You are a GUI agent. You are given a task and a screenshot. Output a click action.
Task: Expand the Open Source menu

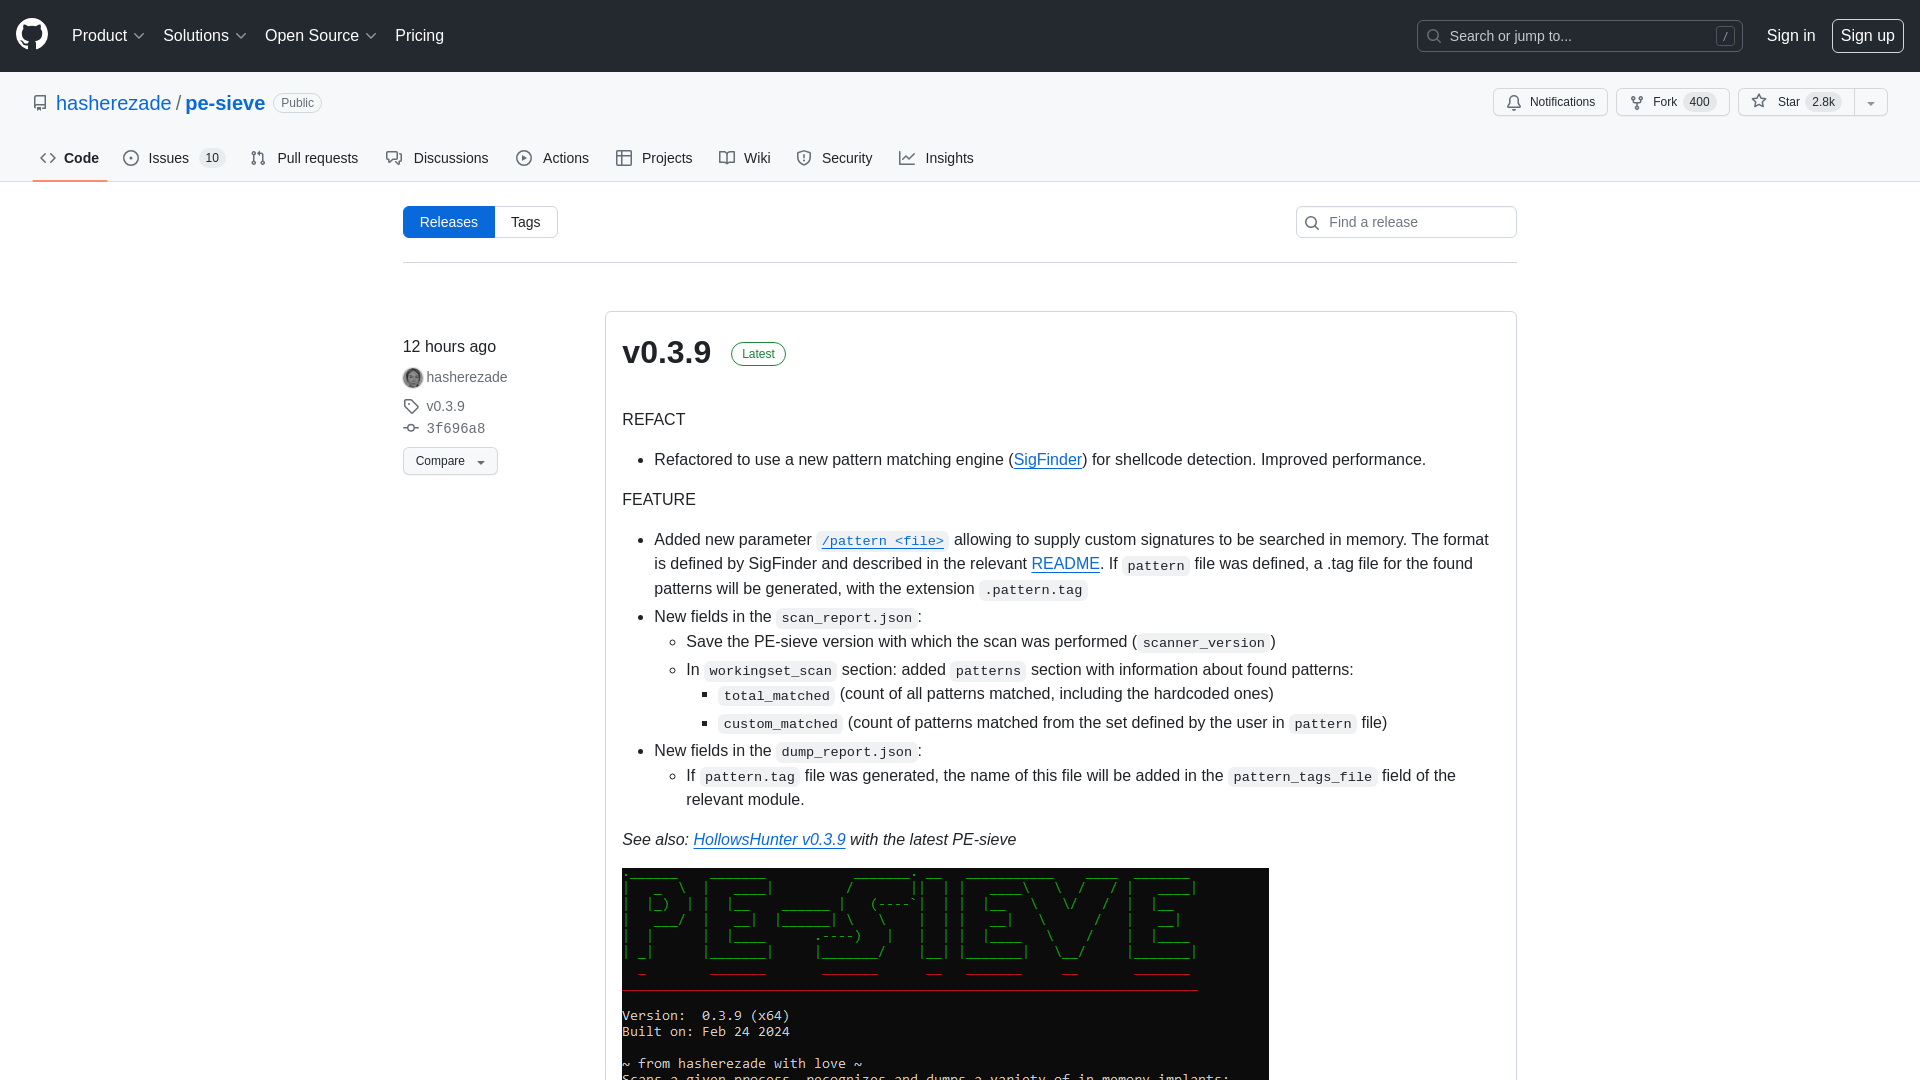click(x=320, y=36)
